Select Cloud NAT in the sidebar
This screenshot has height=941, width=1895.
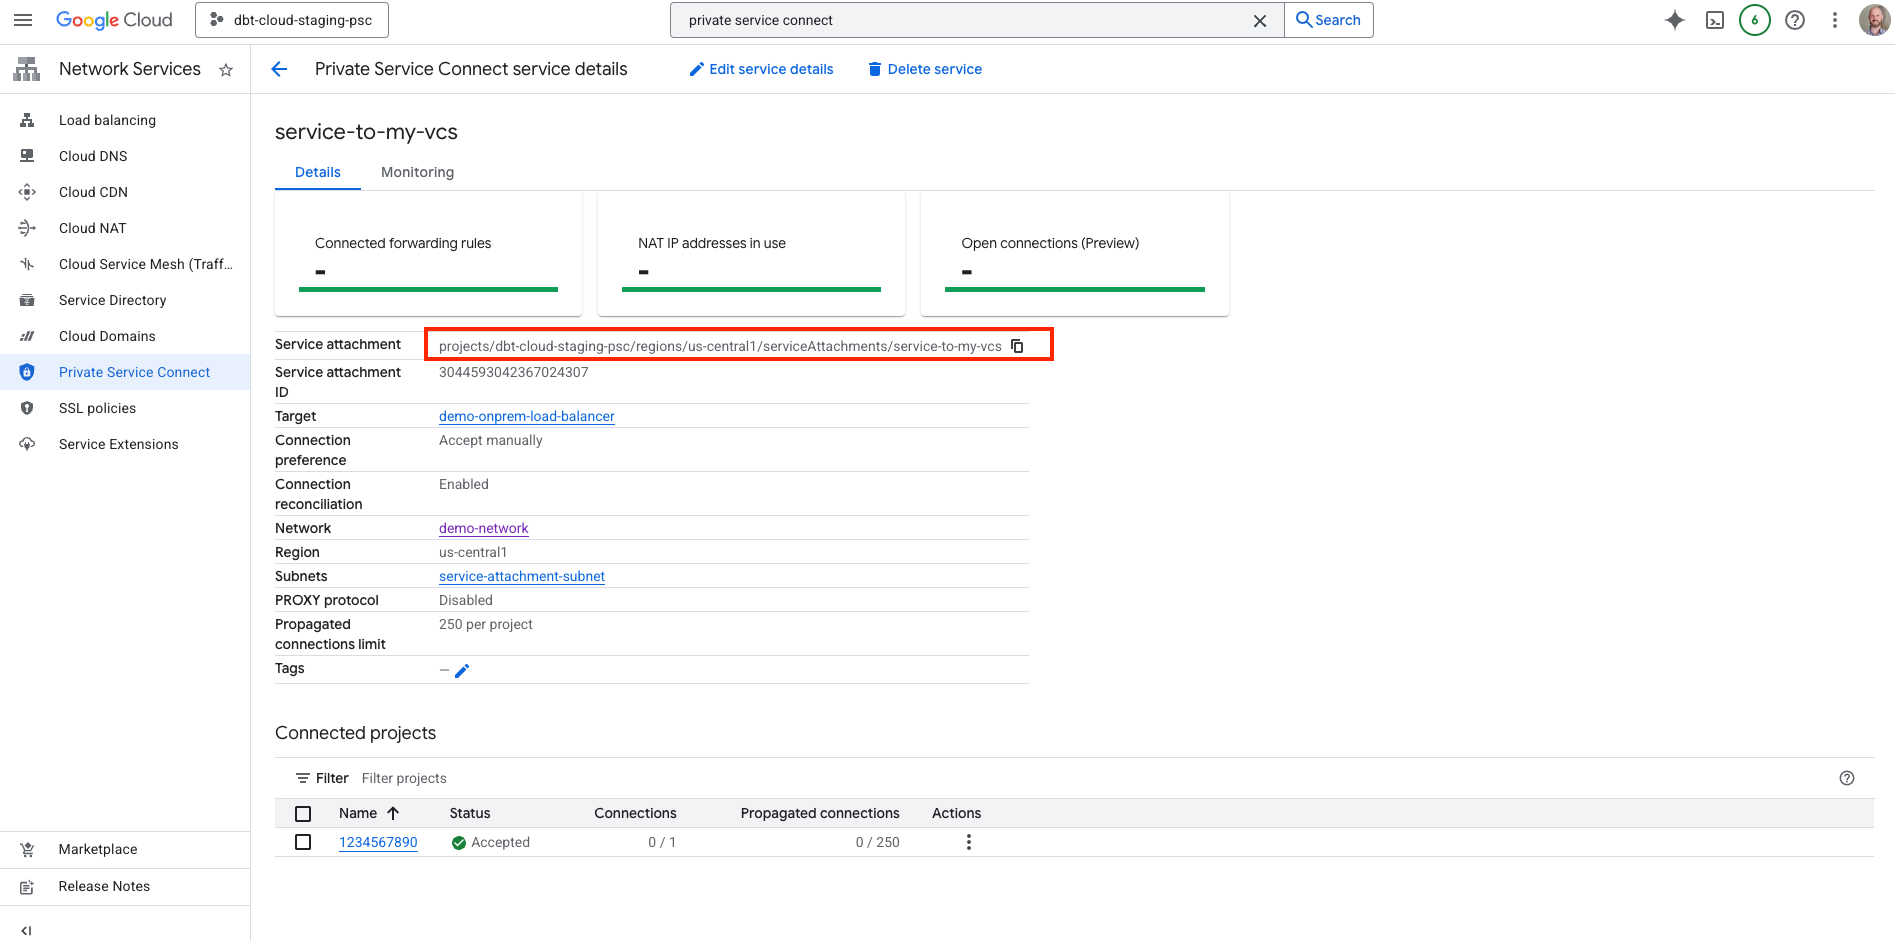(x=92, y=227)
